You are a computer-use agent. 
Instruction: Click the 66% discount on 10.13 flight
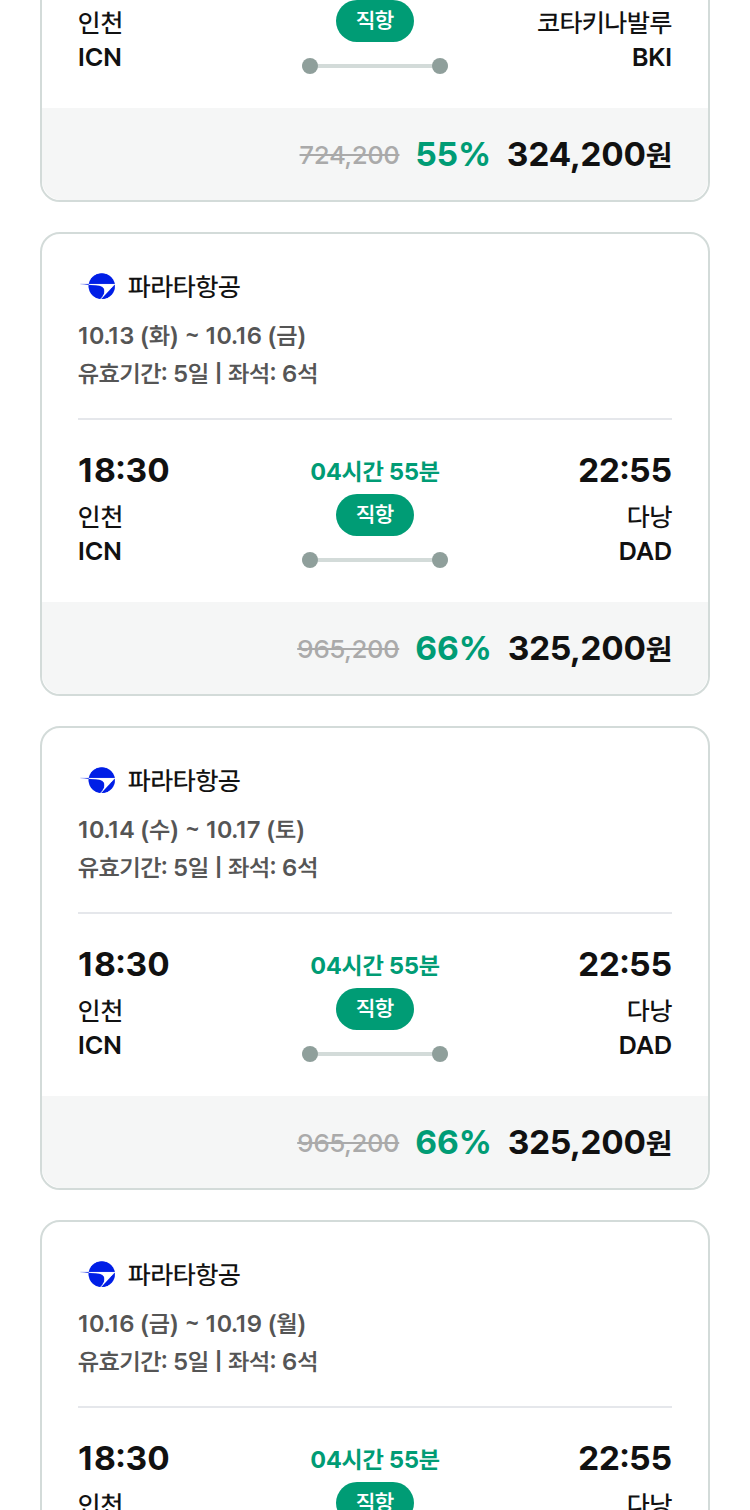pyautogui.click(x=453, y=649)
